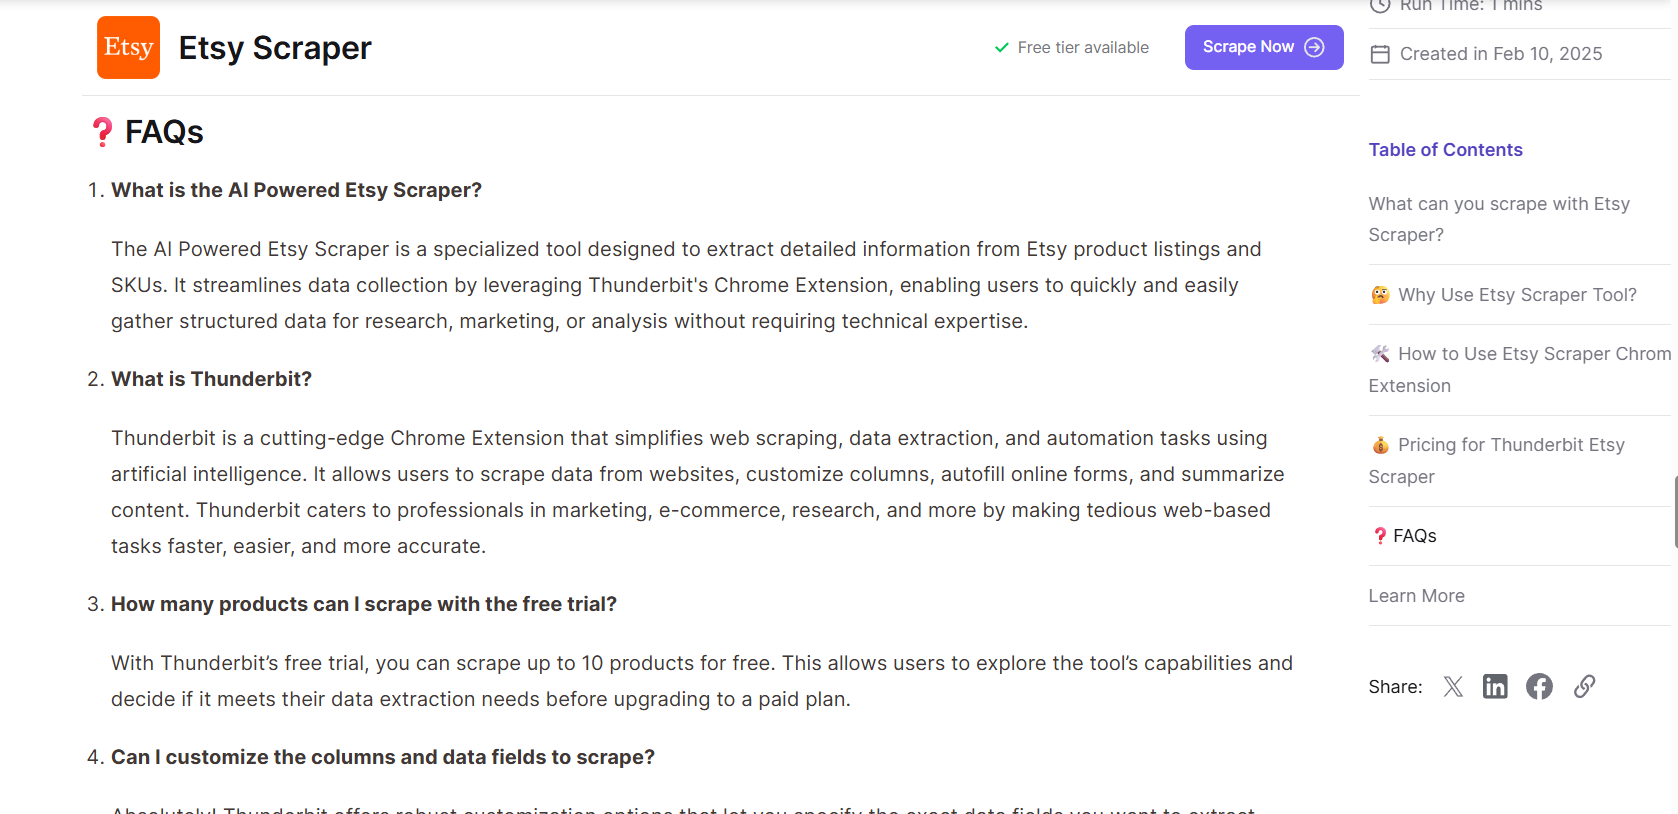Click the Etsy logo icon
Viewport: 1678px width, 814px height.
coord(128,47)
